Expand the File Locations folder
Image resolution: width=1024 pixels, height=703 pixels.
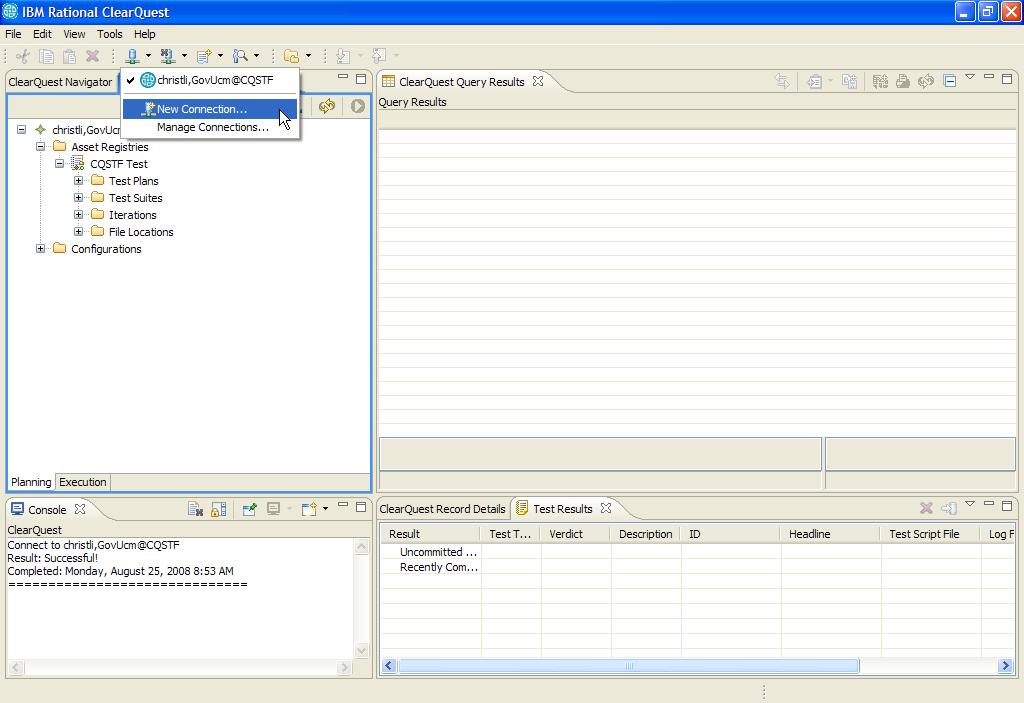point(78,231)
